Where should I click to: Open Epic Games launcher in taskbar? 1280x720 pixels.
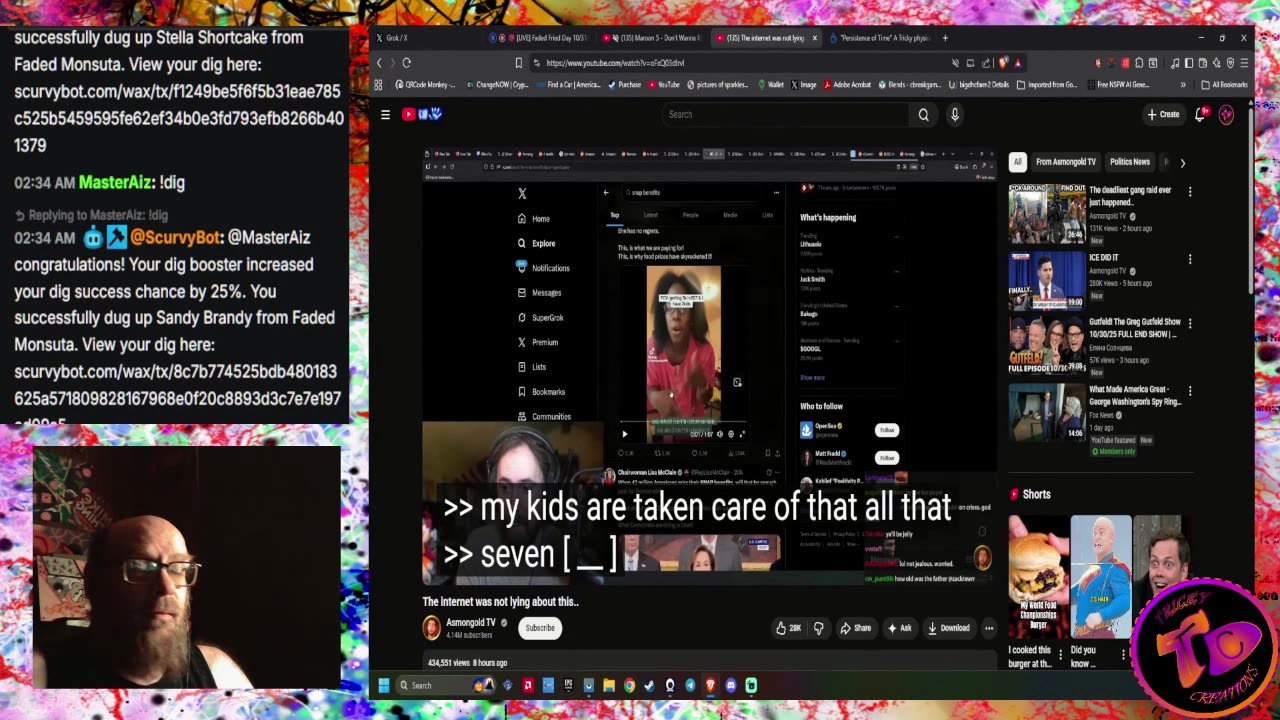point(569,685)
